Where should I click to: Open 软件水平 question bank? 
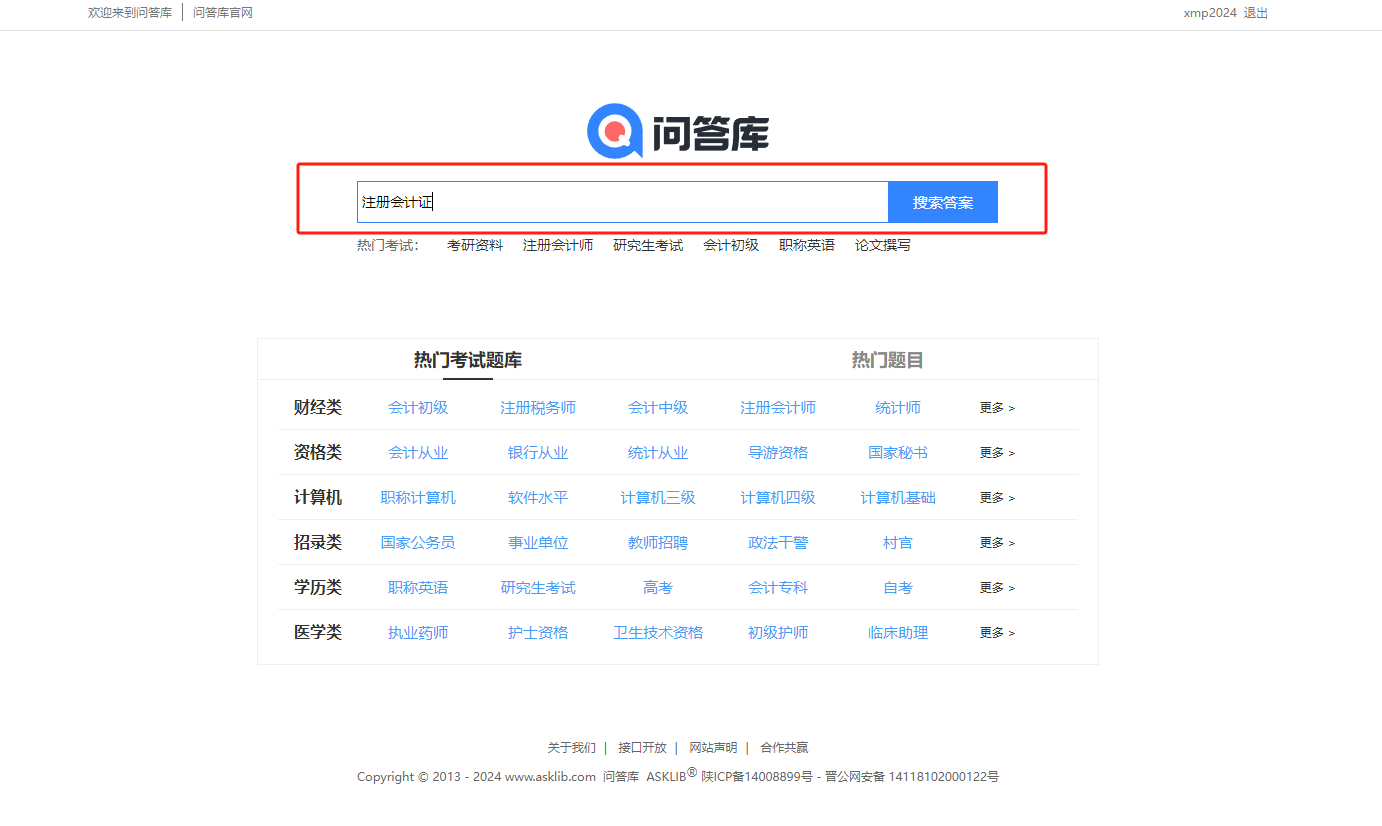[x=538, y=498]
